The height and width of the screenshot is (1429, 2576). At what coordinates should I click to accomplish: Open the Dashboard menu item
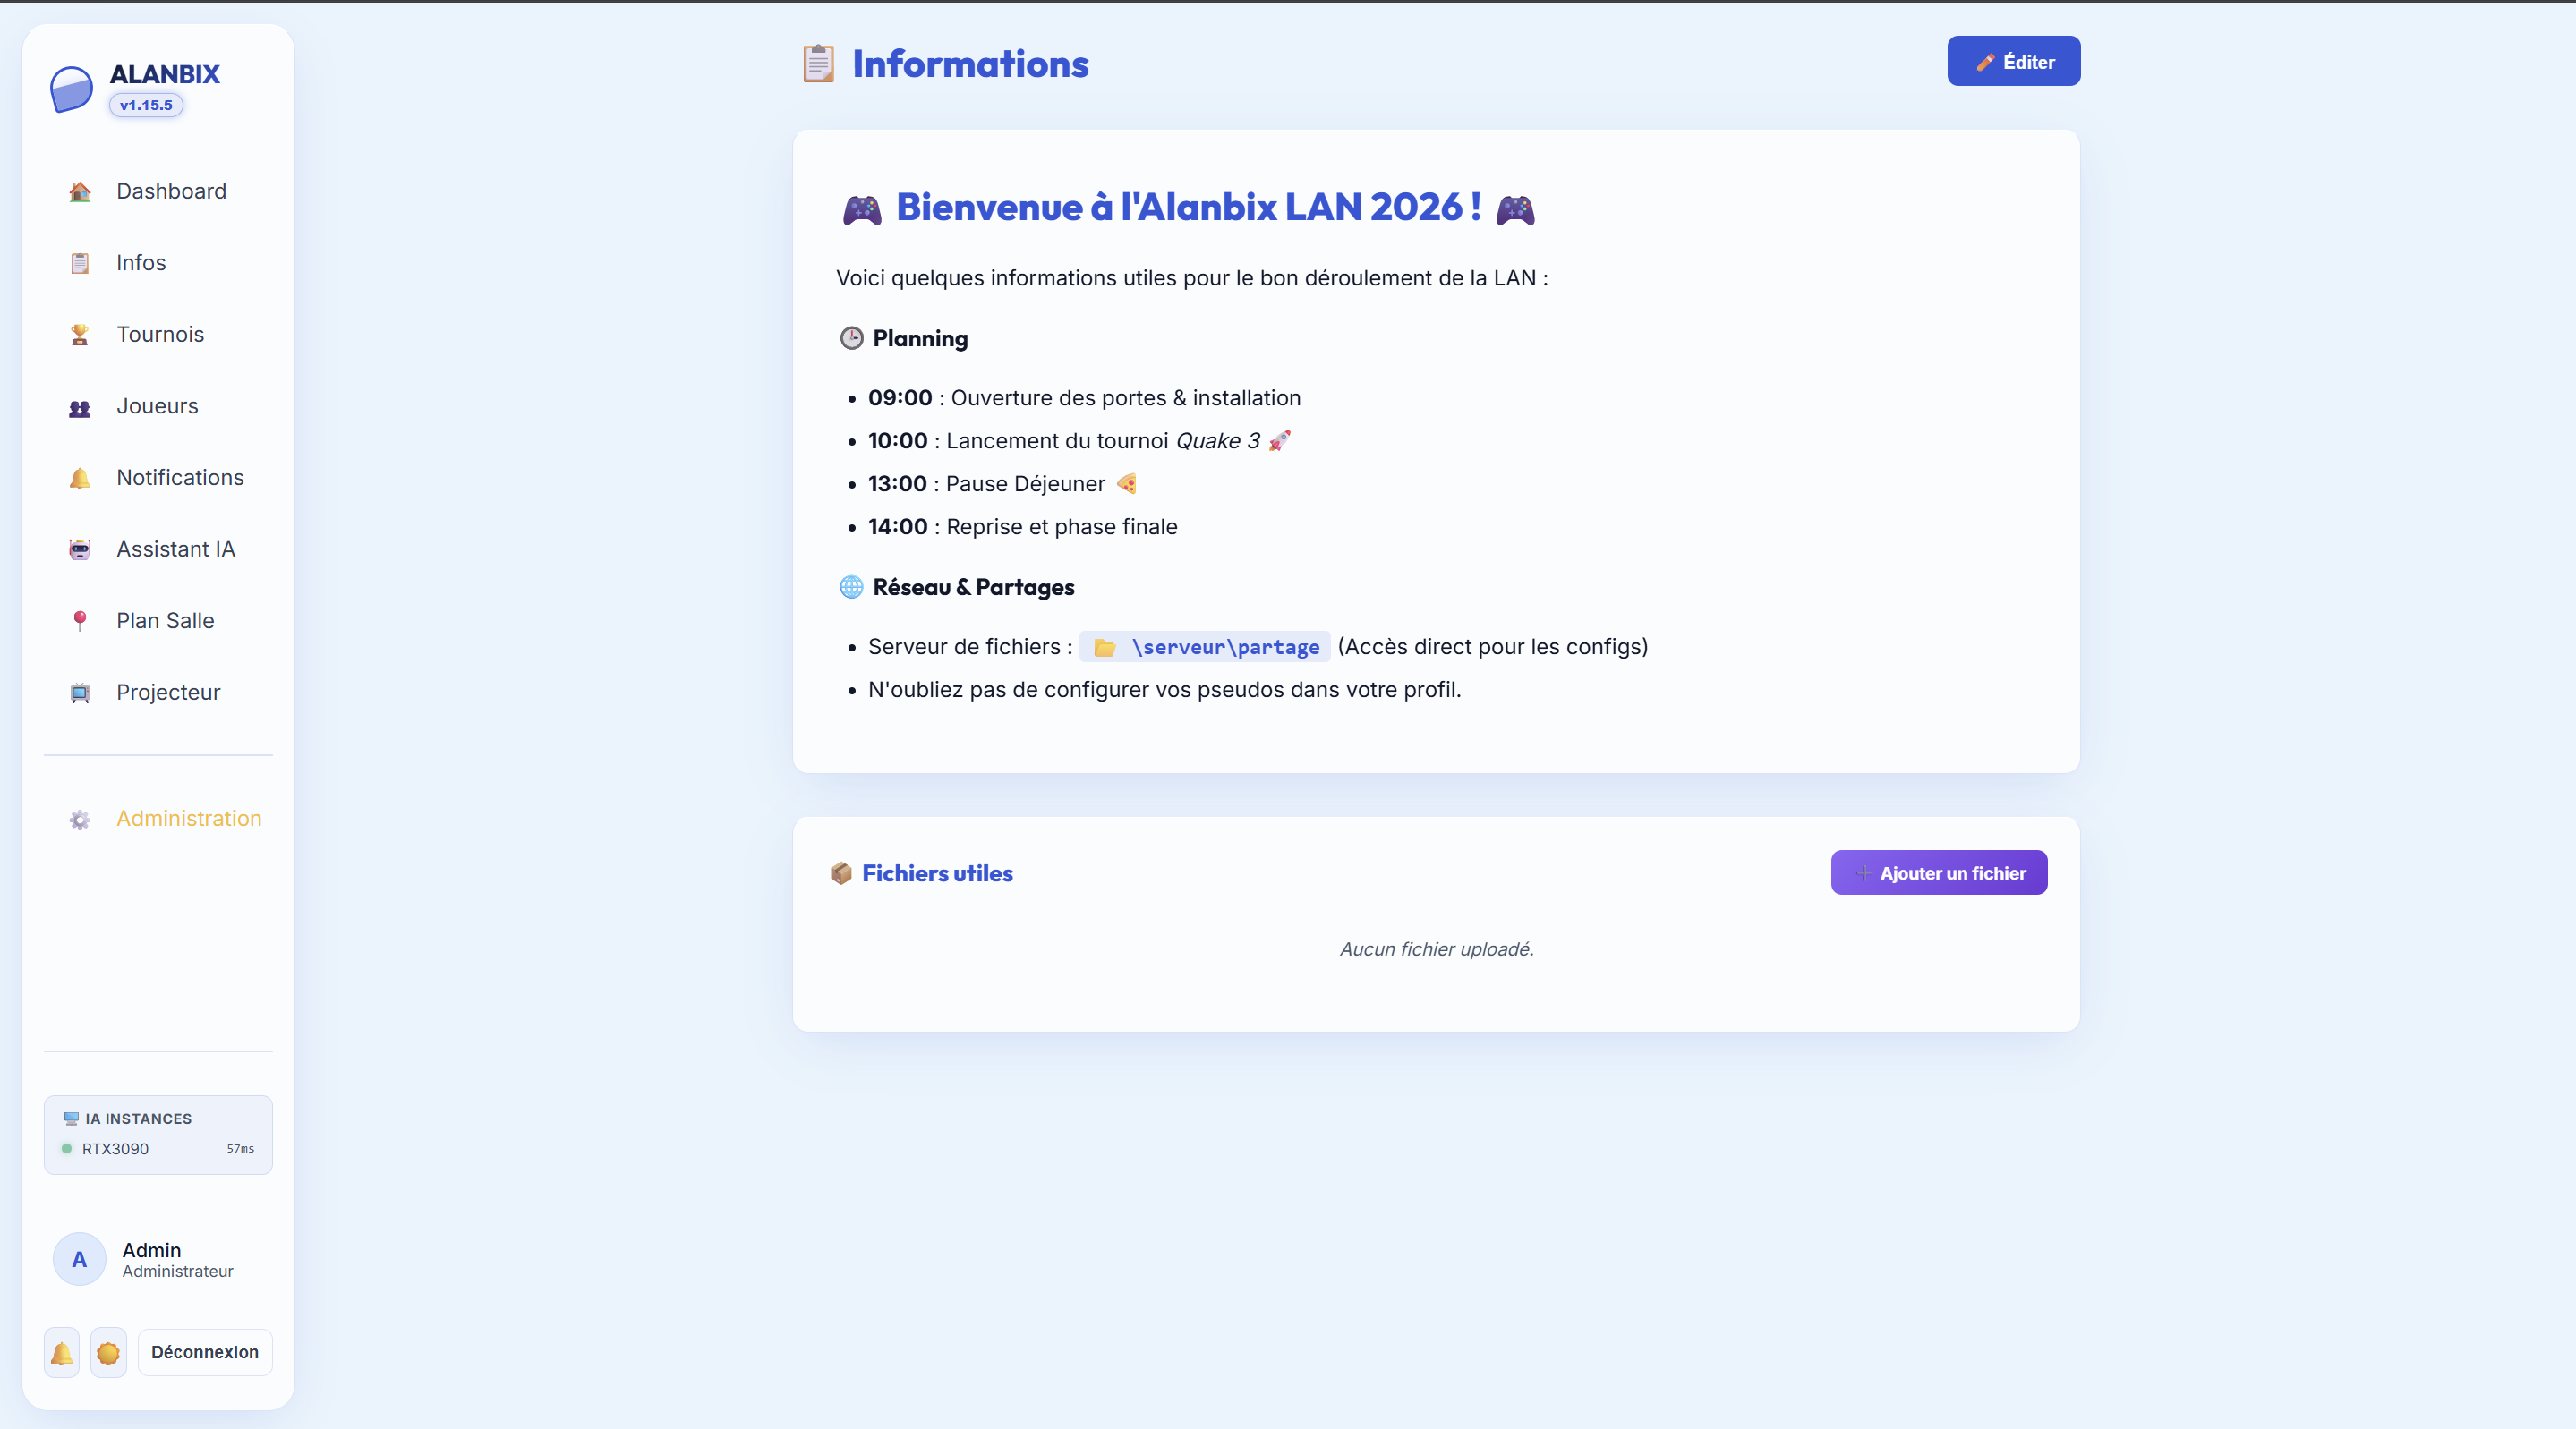158,191
